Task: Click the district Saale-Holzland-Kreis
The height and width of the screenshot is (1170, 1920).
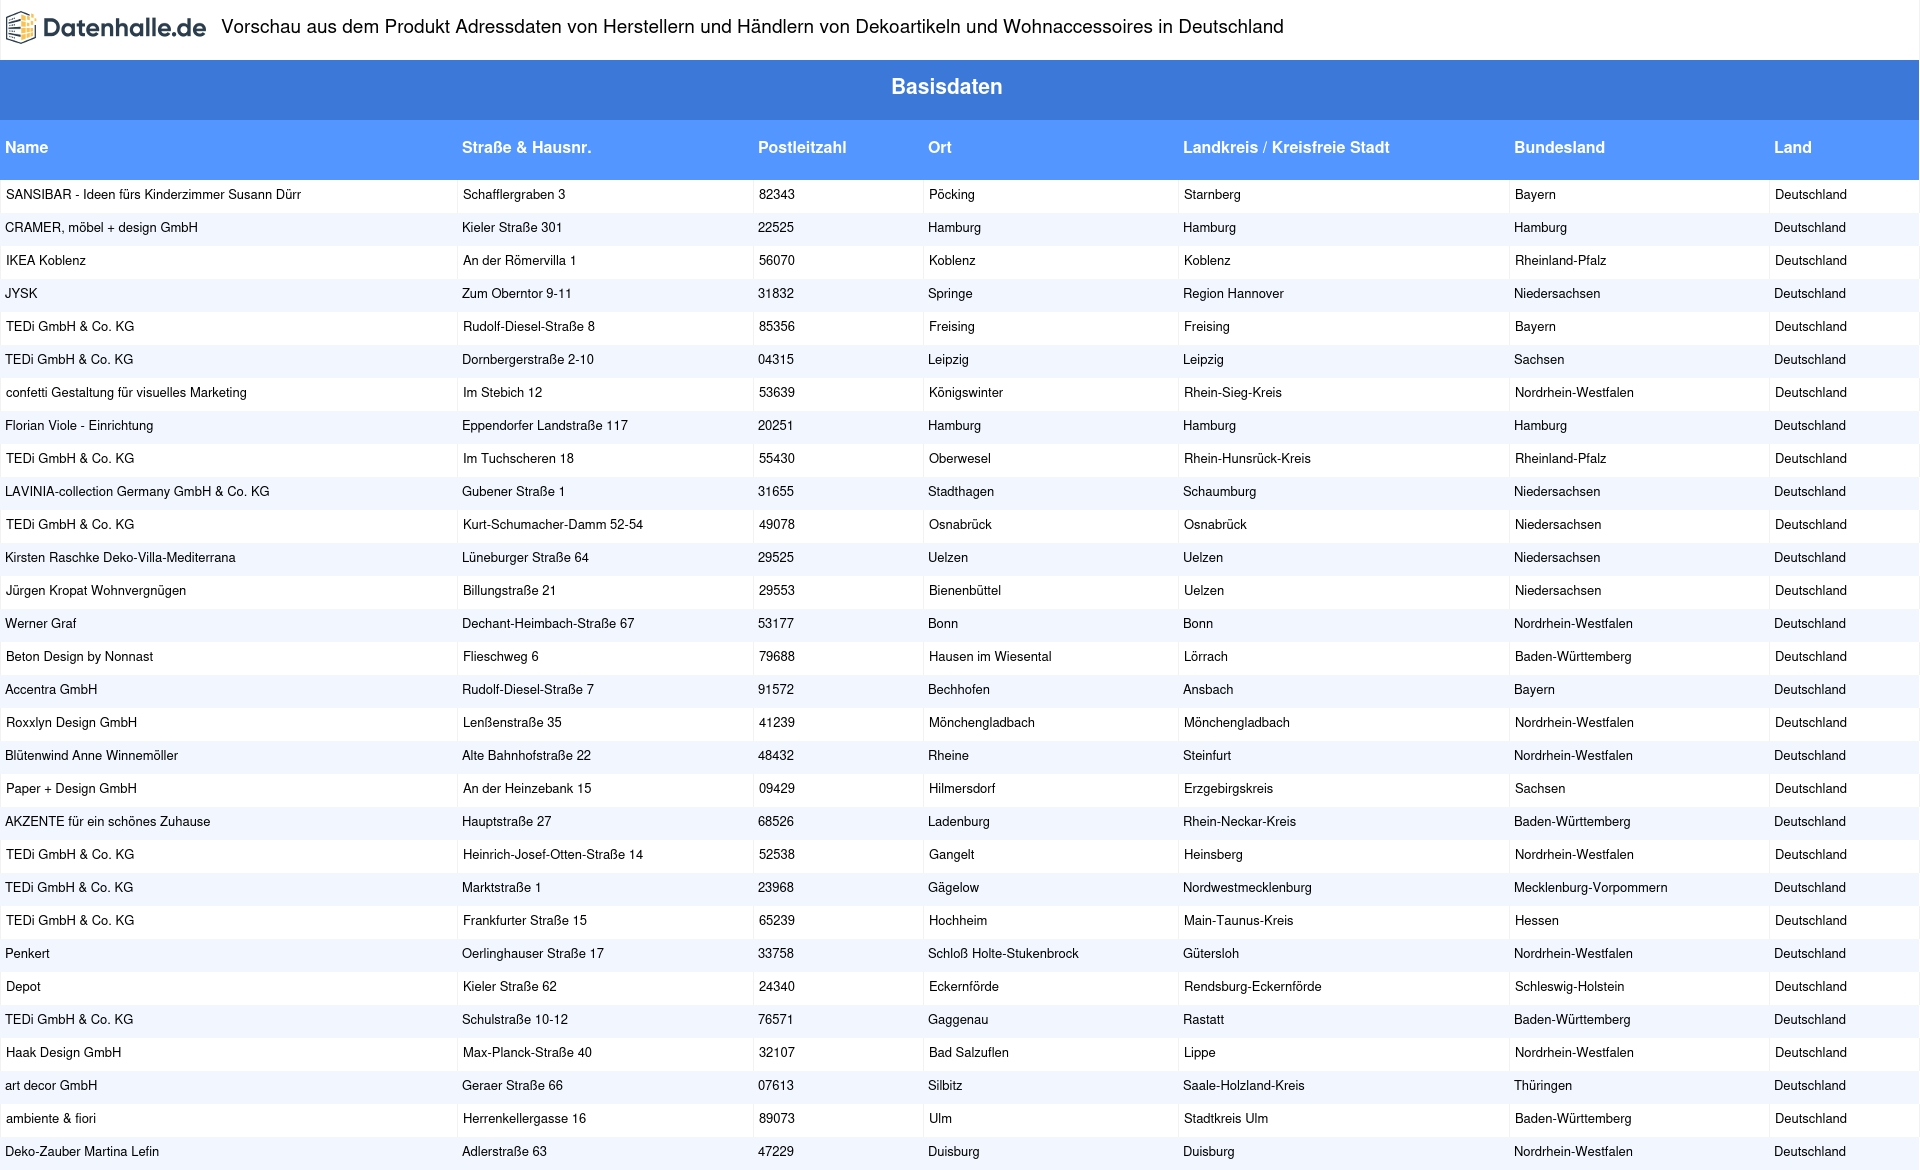Action: pyautogui.click(x=1244, y=1085)
